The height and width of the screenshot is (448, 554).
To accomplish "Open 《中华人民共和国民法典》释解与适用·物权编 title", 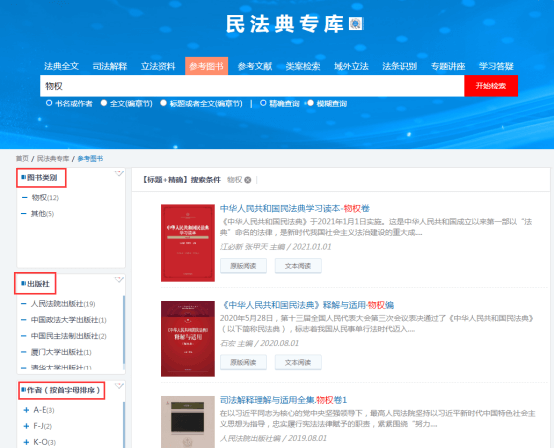I will (307, 305).
